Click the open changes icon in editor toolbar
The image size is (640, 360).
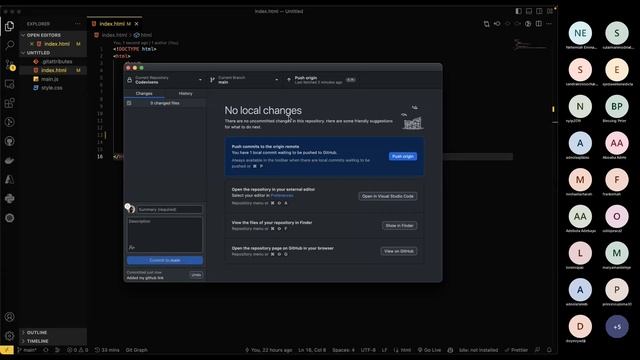pos(487,24)
